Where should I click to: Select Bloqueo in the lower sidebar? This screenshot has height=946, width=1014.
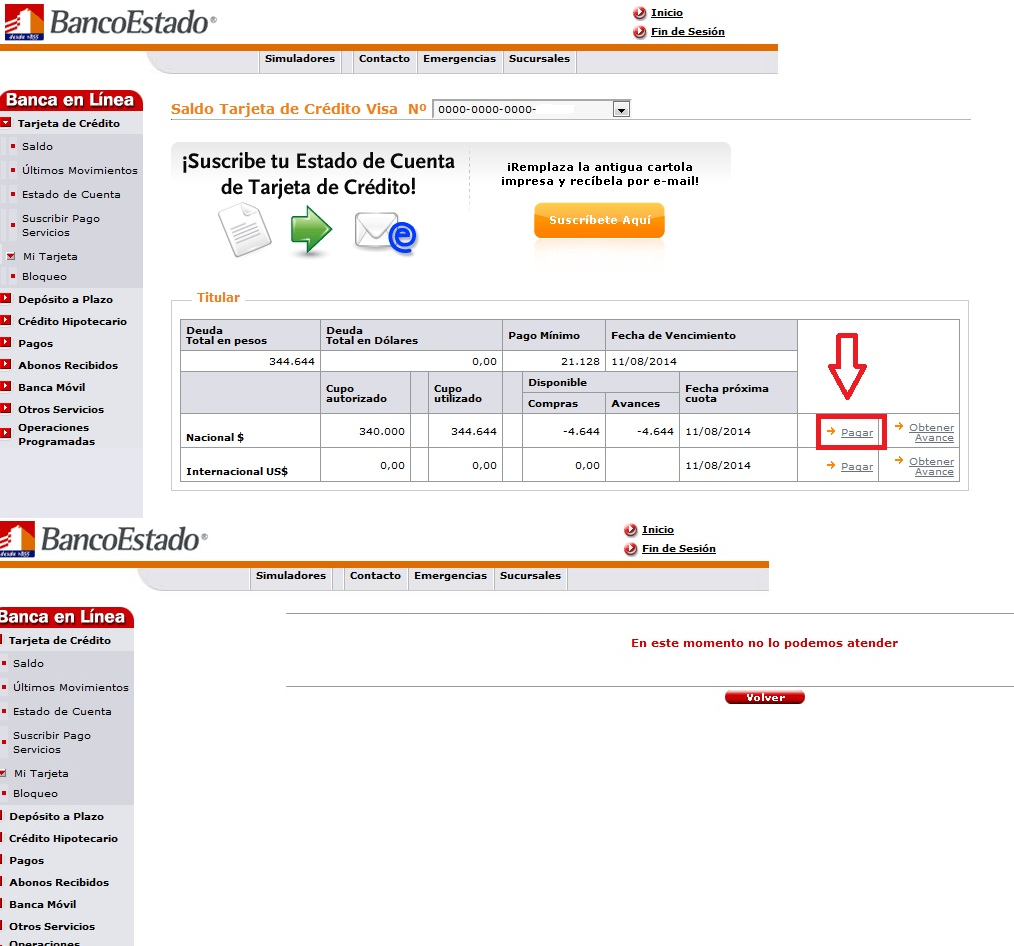click(x=35, y=794)
